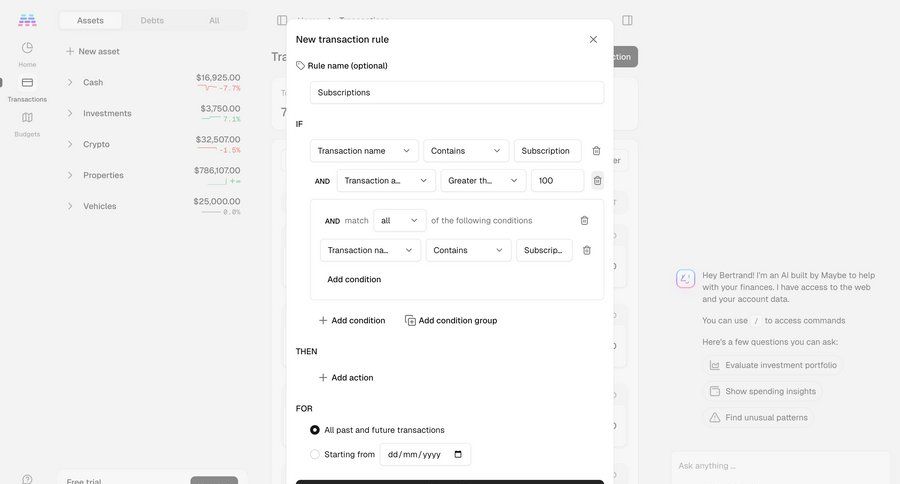The width and height of the screenshot is (900, 484).
Task: Toggle the left sidebar panel icon
Action: (282, 20)
